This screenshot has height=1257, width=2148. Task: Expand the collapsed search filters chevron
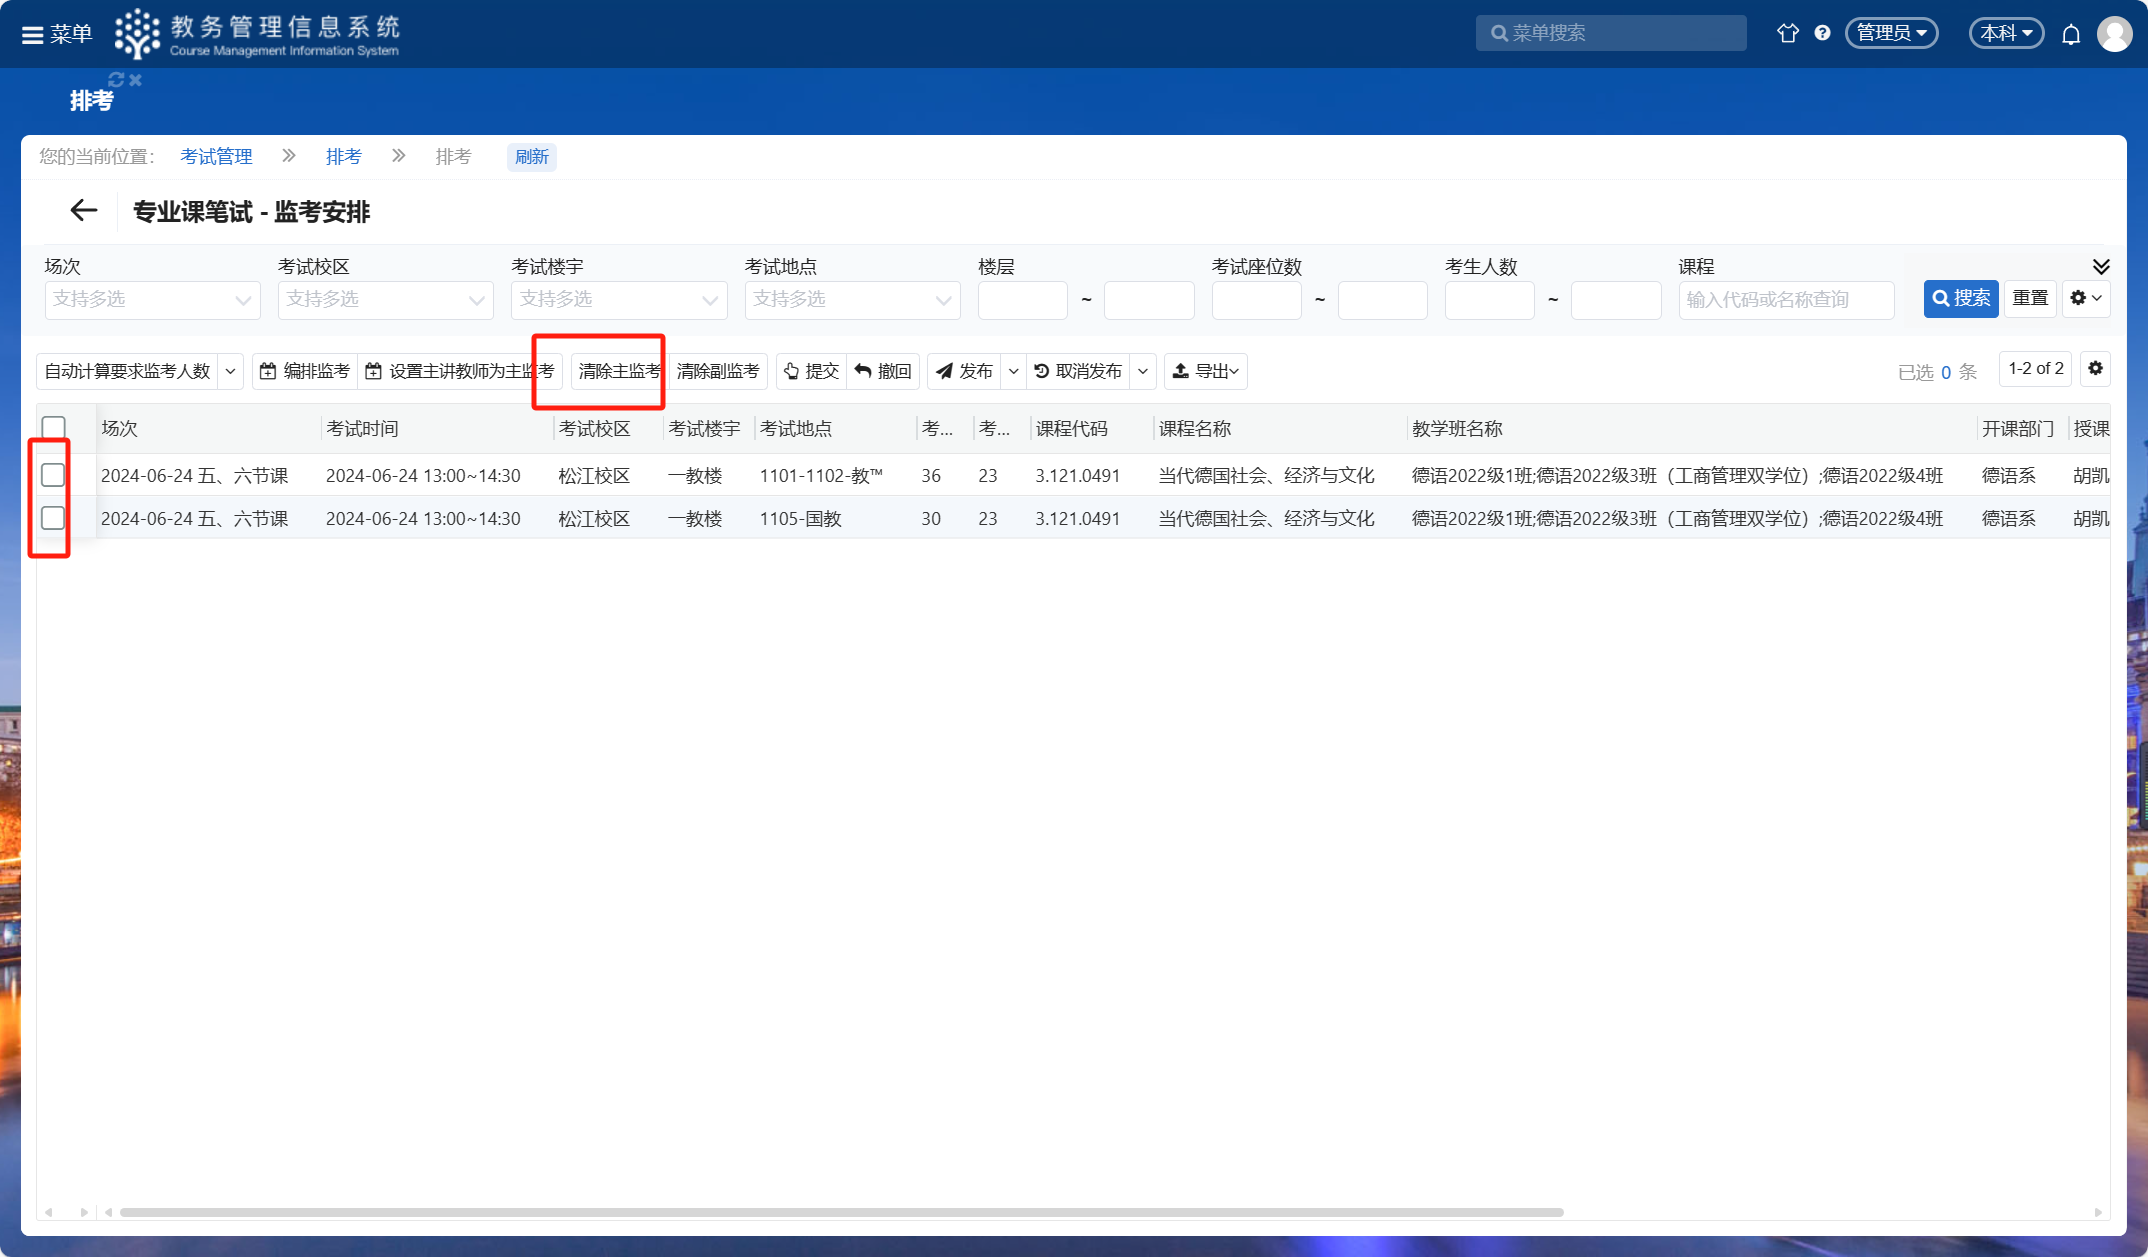tap(2101, 266)
